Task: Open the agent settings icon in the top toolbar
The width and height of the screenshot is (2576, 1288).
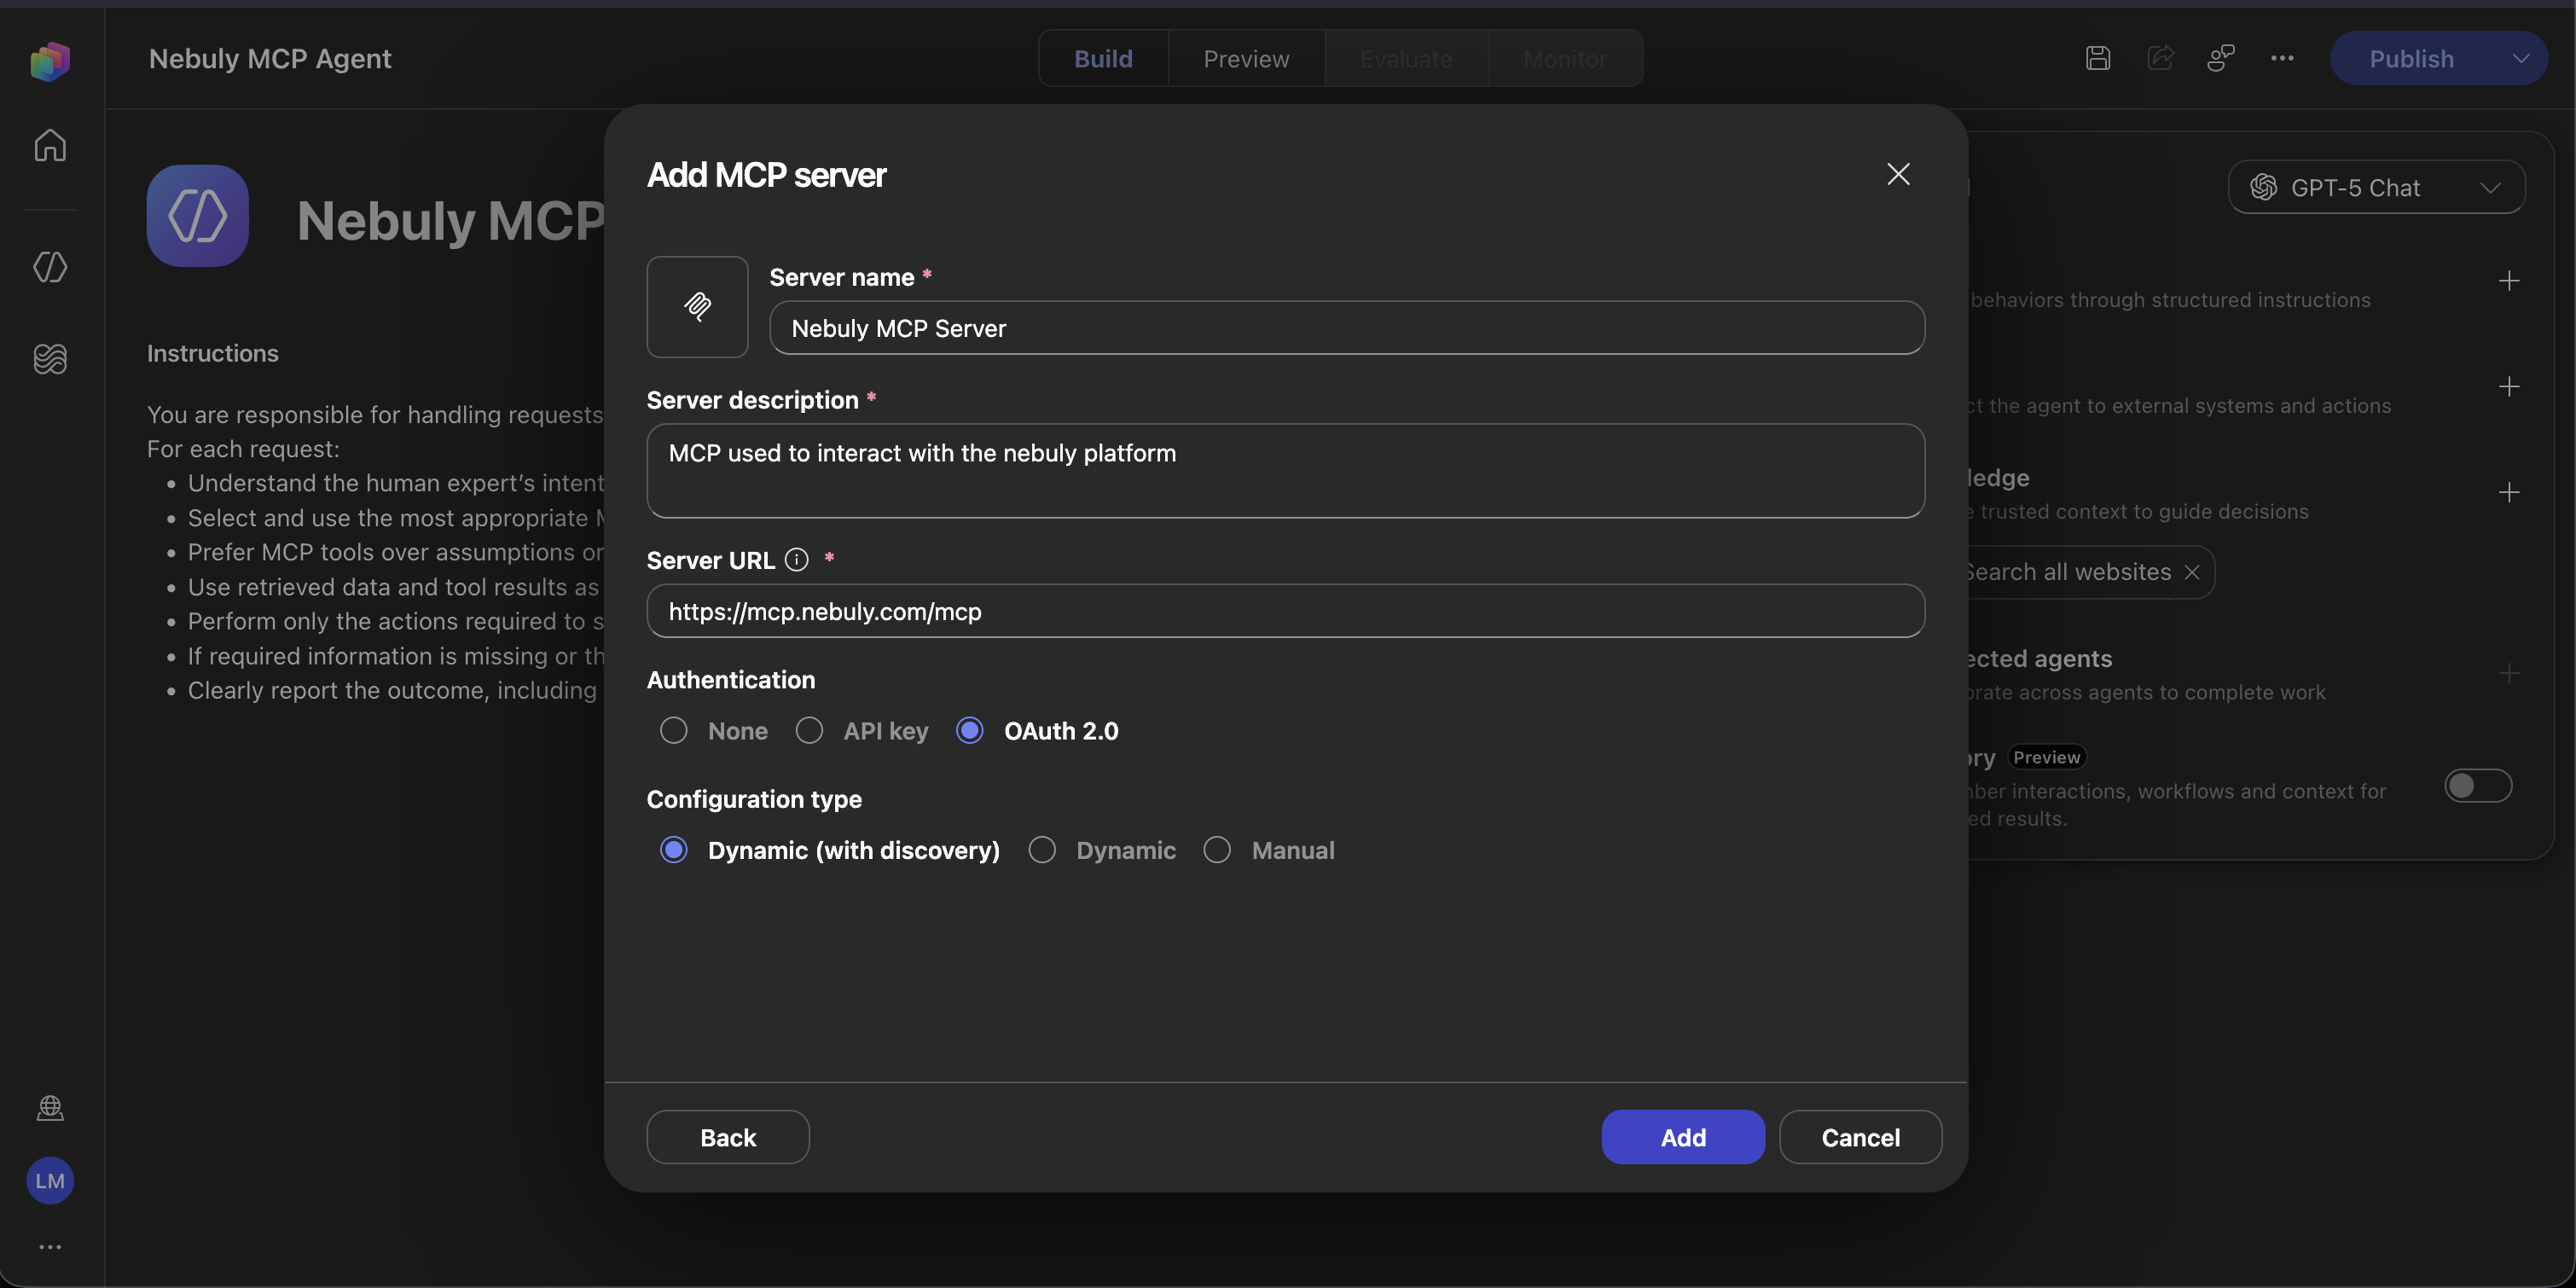Action: [x=2221, y=58]
